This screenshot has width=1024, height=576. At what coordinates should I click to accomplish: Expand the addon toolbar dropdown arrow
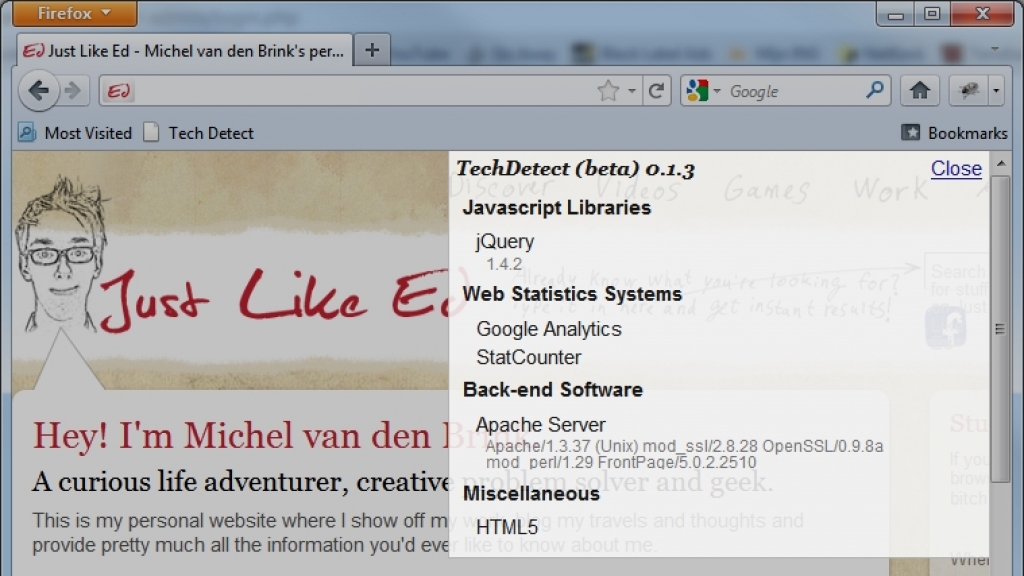click(x=996, y=91)
